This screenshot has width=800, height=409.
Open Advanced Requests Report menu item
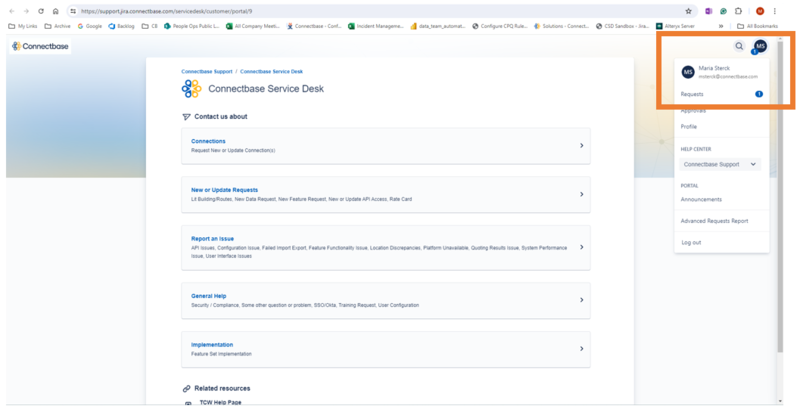tap(714, 221)
